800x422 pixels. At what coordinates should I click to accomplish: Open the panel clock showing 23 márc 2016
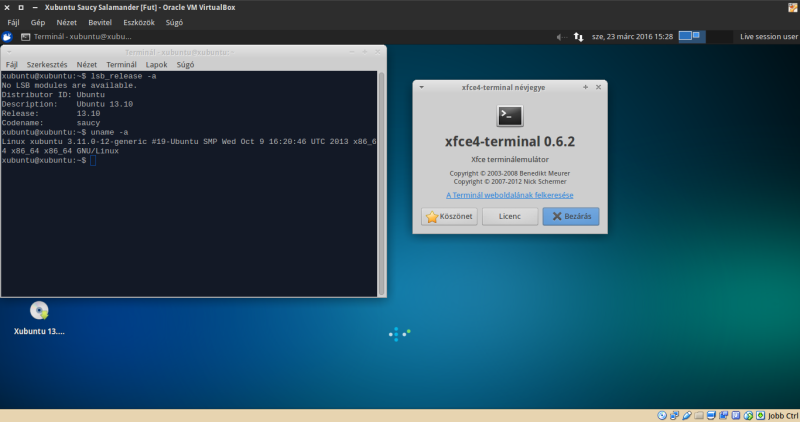(632, 37)
